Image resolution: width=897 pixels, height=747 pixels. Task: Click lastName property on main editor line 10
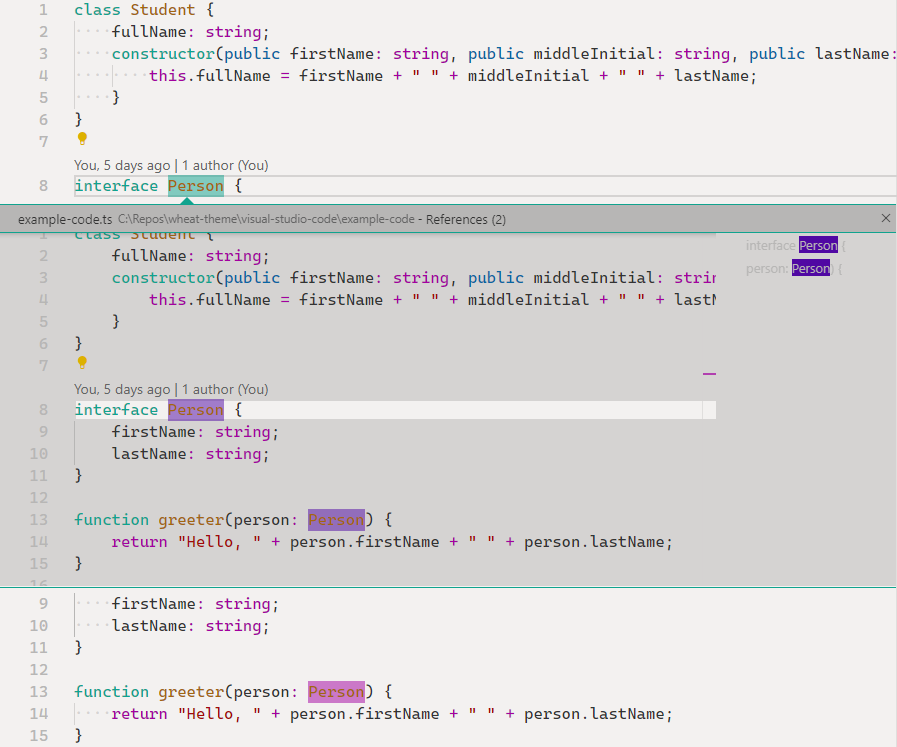pos(149,626)
